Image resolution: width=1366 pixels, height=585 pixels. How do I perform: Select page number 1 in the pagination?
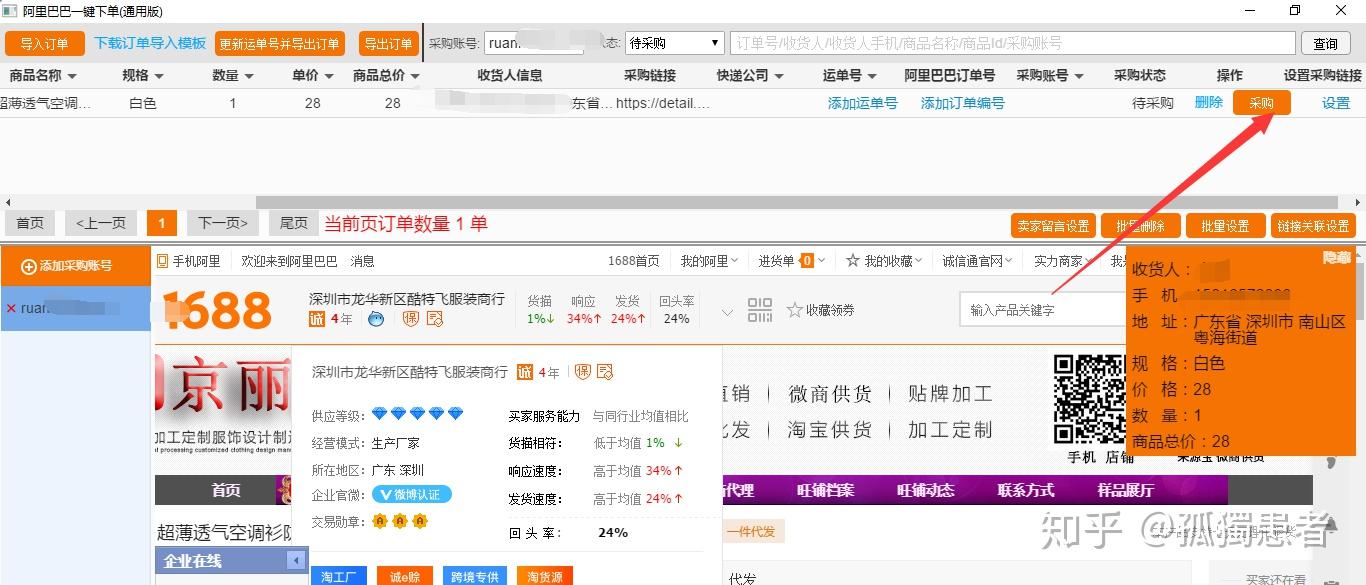[161, 223]
